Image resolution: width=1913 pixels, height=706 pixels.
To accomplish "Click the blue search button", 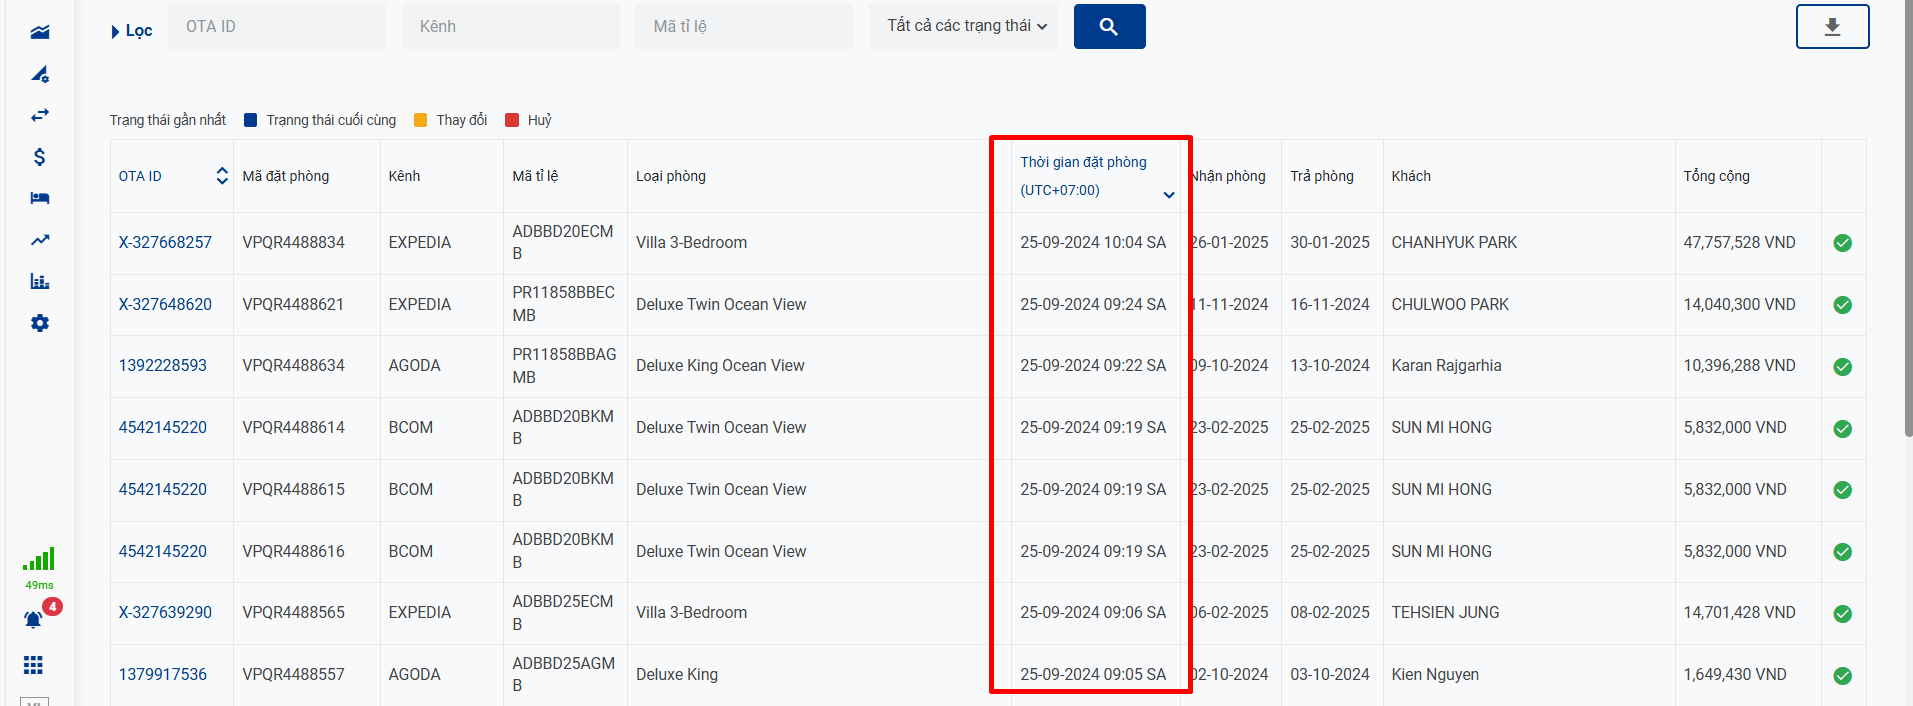I will pos(1109,27).
